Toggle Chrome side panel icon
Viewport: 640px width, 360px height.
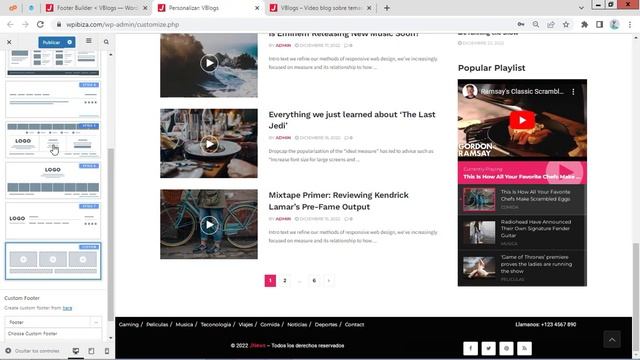point(599,24)
